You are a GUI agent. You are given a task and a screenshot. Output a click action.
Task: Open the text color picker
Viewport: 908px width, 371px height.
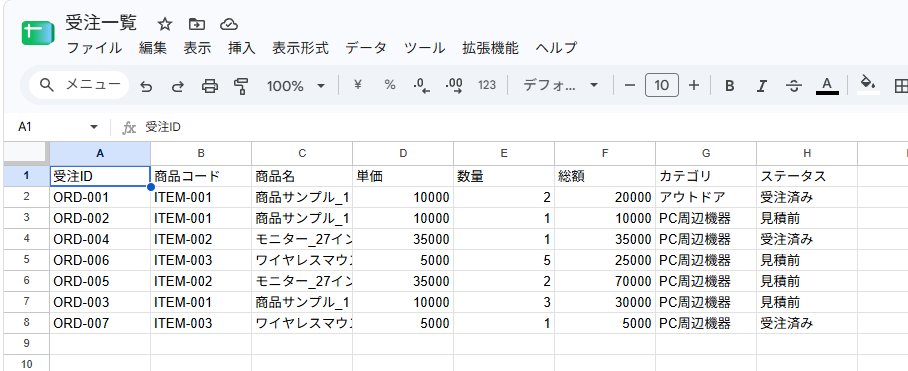click(827, 86)
